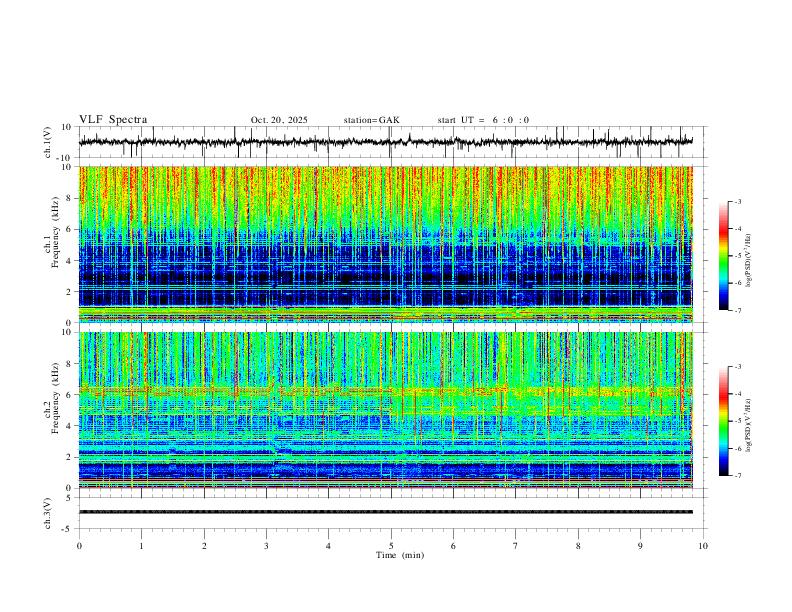Image resolution: width=792 pixels, height=612 pixels.
Task: Click the ch.3 black voltage trace band
Action: [x=386, y=512]
